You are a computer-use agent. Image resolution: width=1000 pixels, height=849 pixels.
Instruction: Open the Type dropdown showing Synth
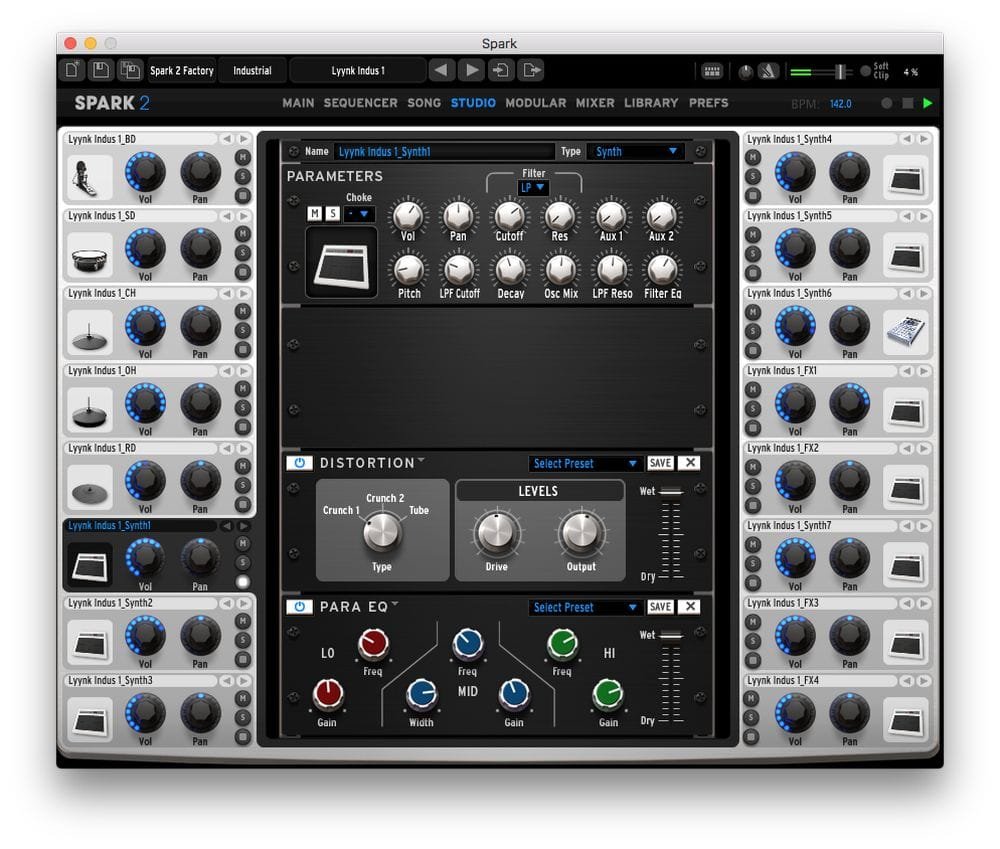point(634,151)
